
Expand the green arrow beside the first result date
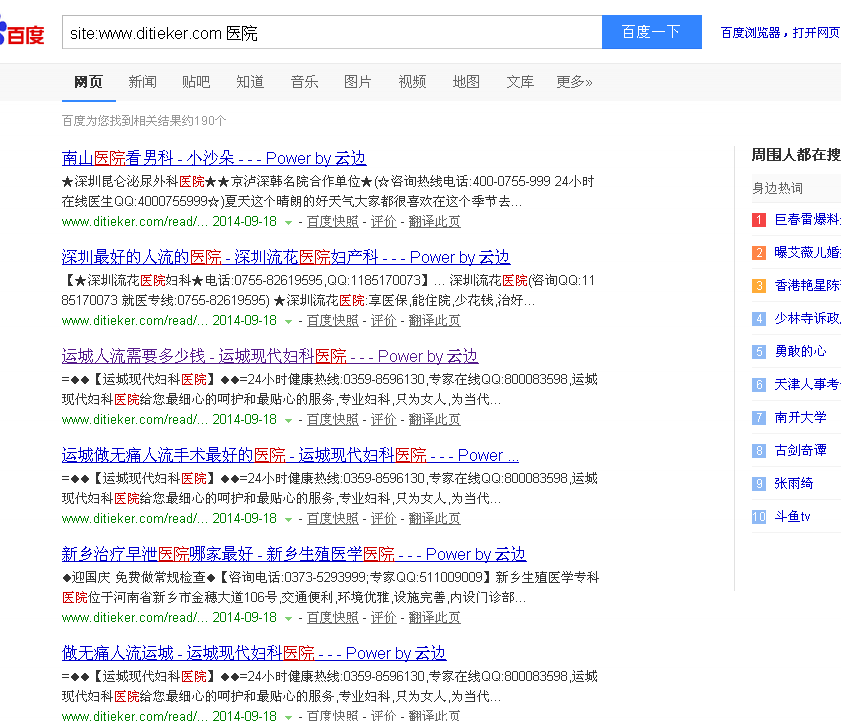pyautogui.click(x=287, y=221)
